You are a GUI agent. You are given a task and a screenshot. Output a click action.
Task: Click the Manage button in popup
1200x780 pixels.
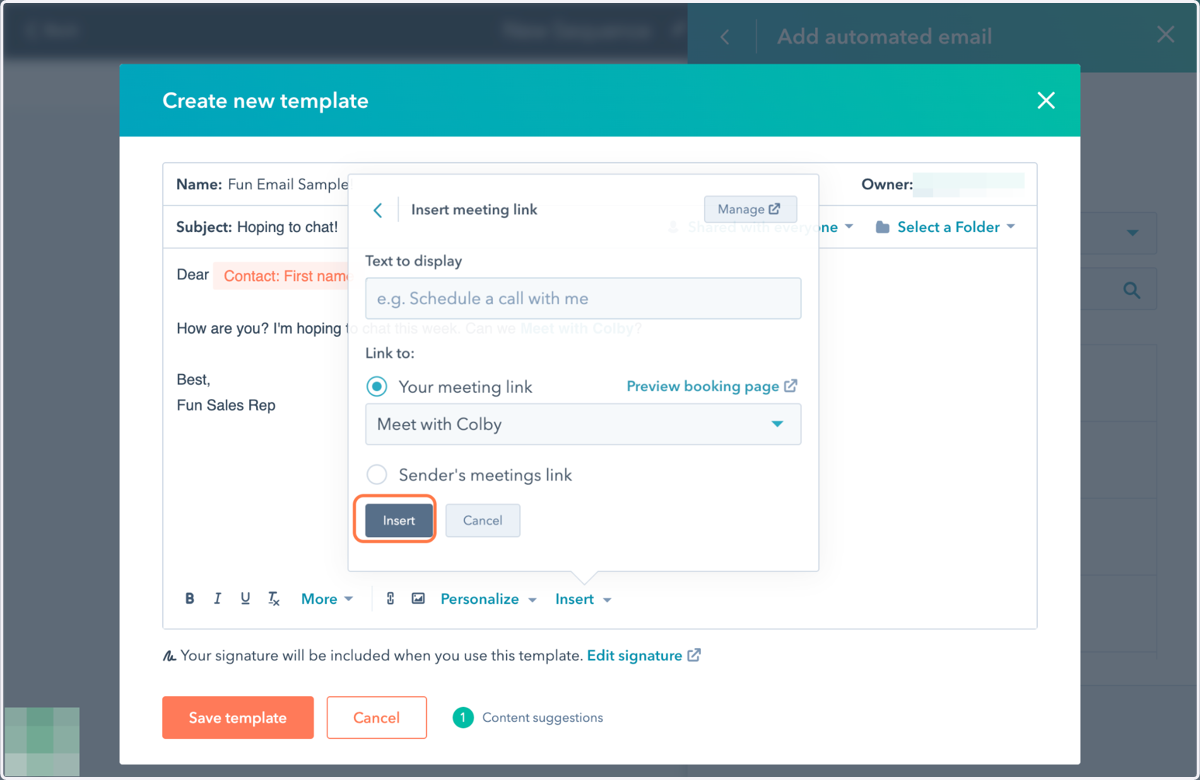750,209
